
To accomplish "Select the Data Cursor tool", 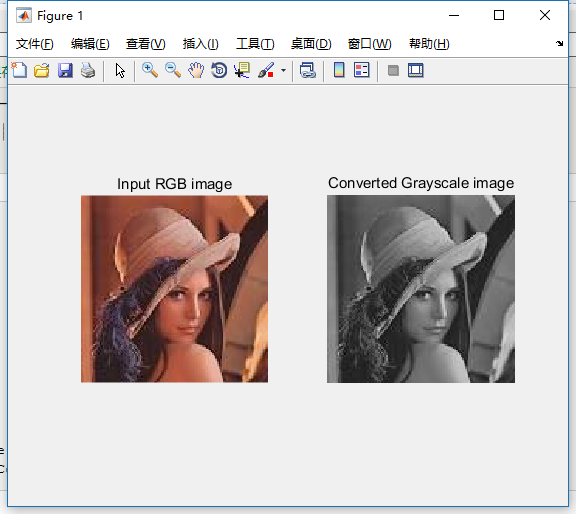I will click(x=242, y=70).
